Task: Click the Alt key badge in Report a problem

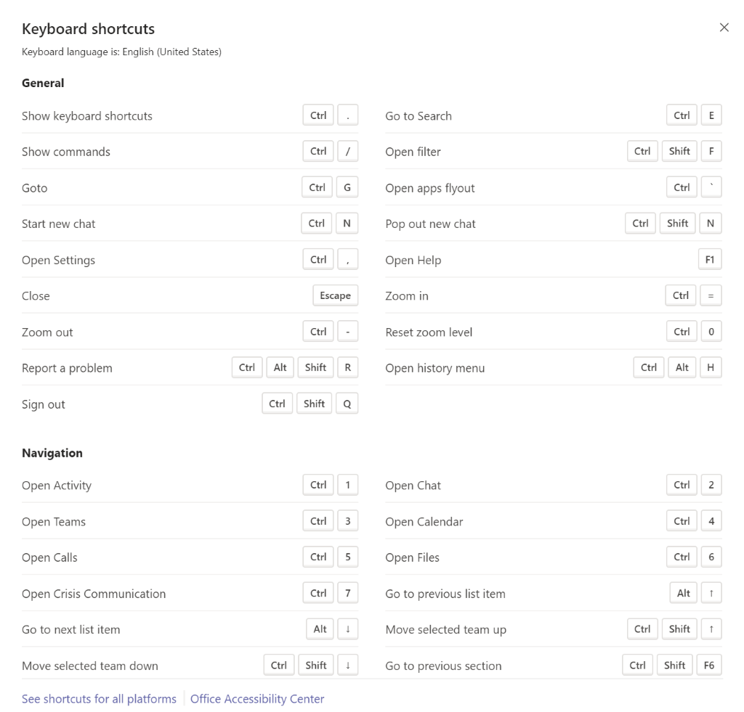Action: point(280,368)
